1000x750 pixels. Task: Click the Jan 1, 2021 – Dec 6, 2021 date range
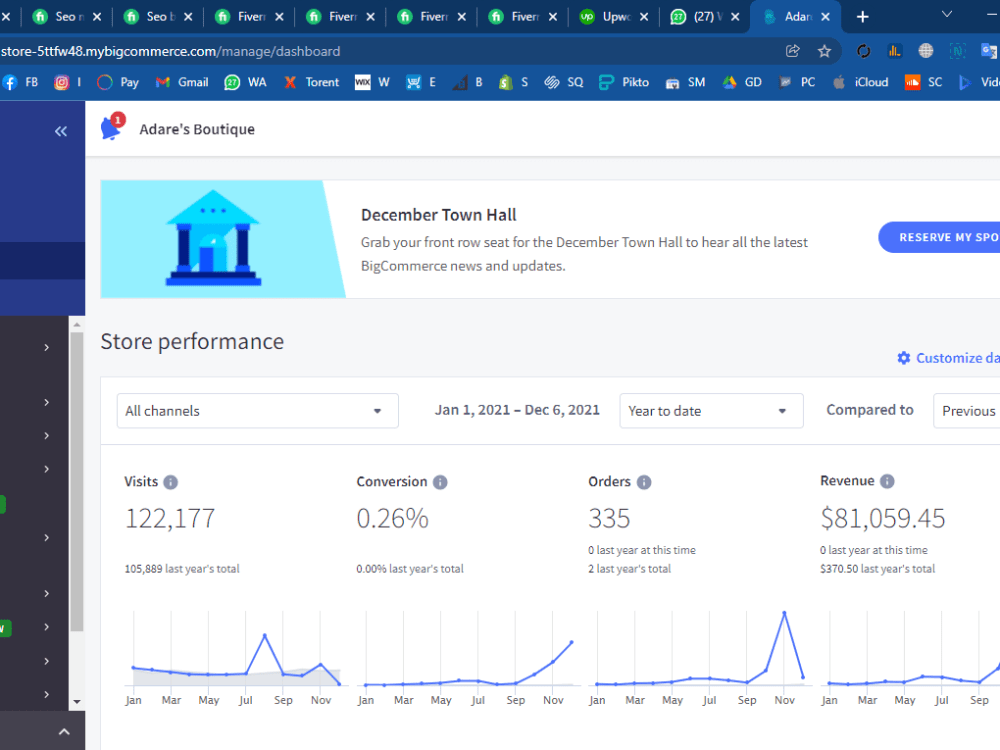[x=517, y=410]
